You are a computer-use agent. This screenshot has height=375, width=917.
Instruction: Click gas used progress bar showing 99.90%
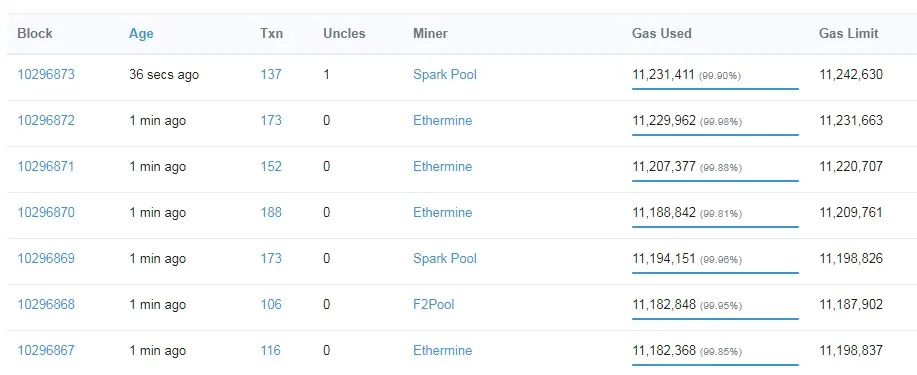click(x=715, y=89)
